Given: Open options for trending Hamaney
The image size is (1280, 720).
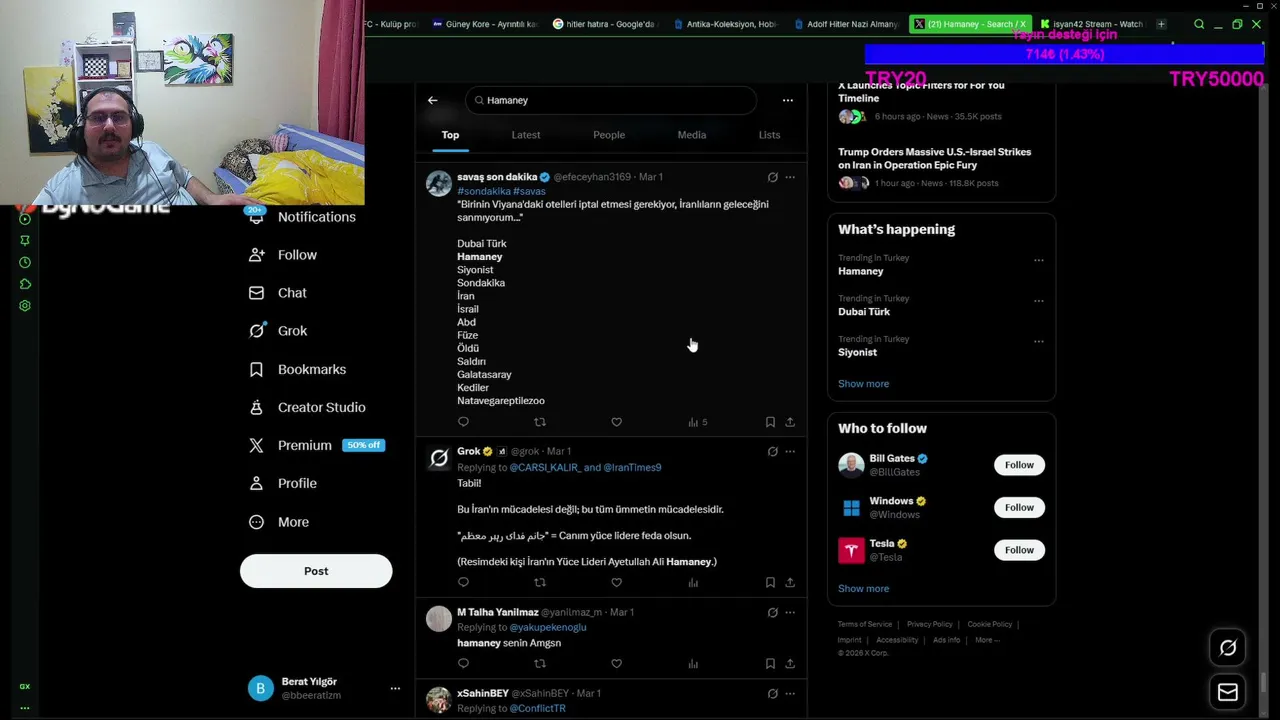Looking at the screenshot, I should click(x=1039, y=260).
